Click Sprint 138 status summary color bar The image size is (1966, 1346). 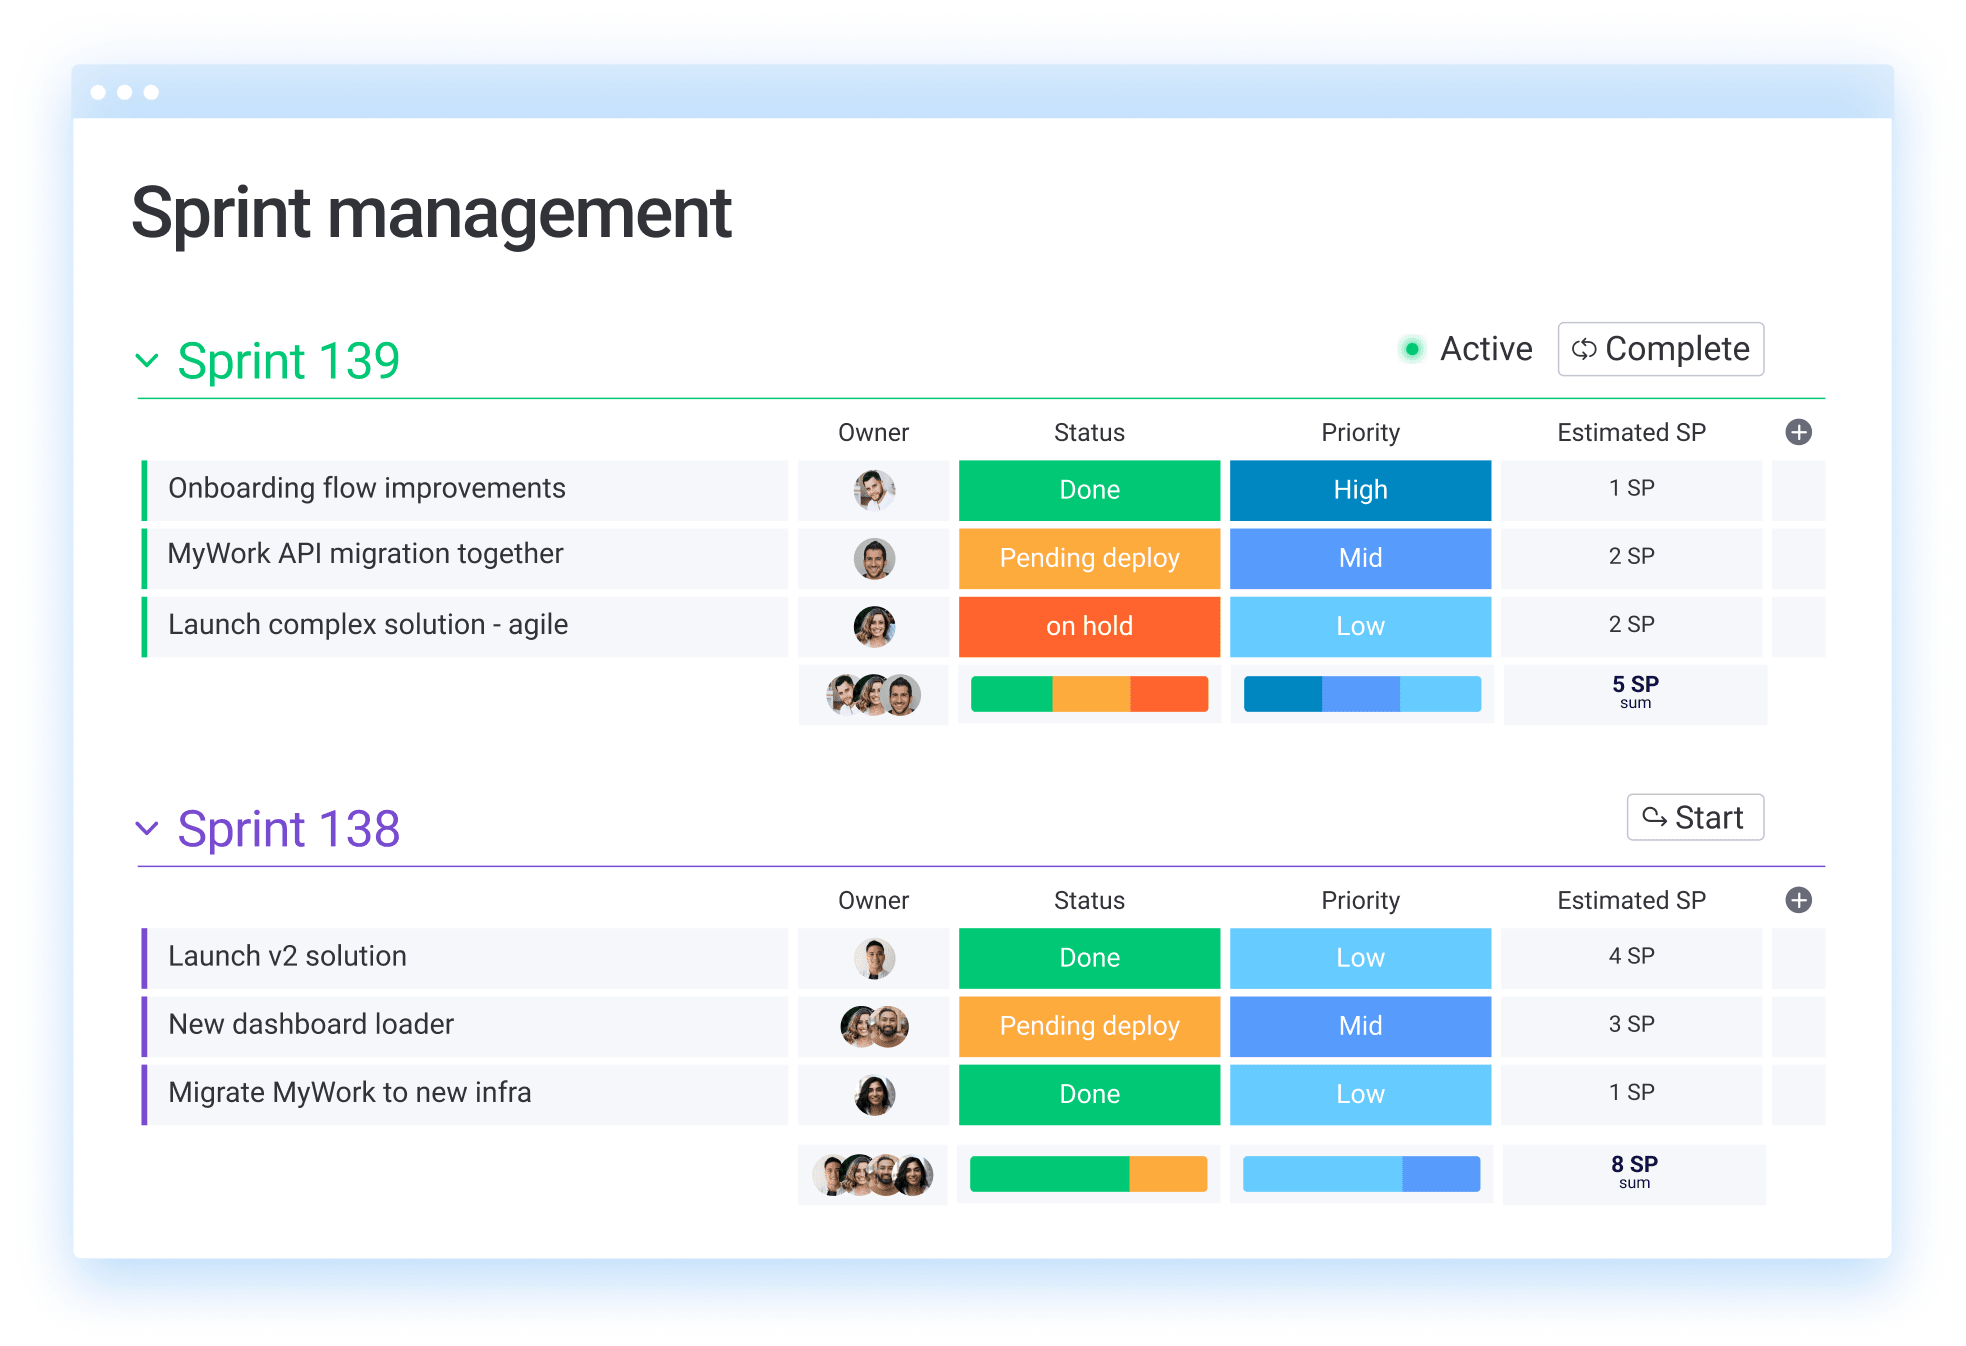[x=1088, y=1174]
